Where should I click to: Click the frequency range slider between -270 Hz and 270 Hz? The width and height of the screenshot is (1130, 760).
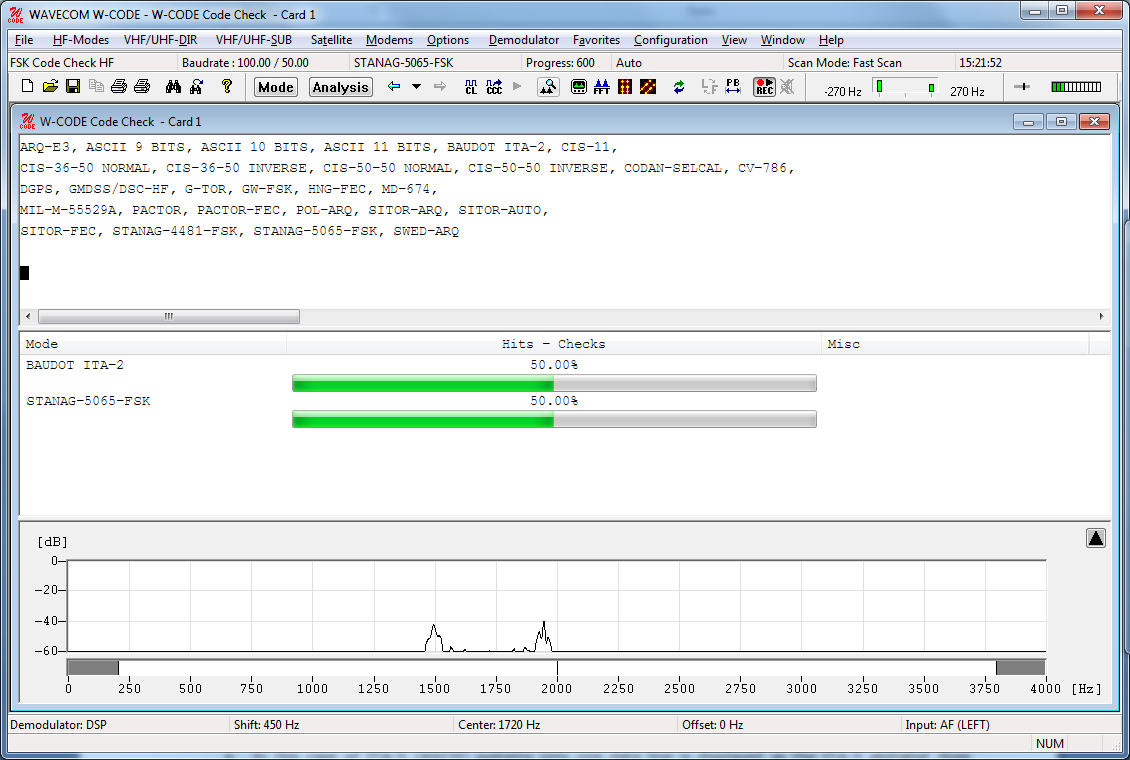tap(905, 87)
